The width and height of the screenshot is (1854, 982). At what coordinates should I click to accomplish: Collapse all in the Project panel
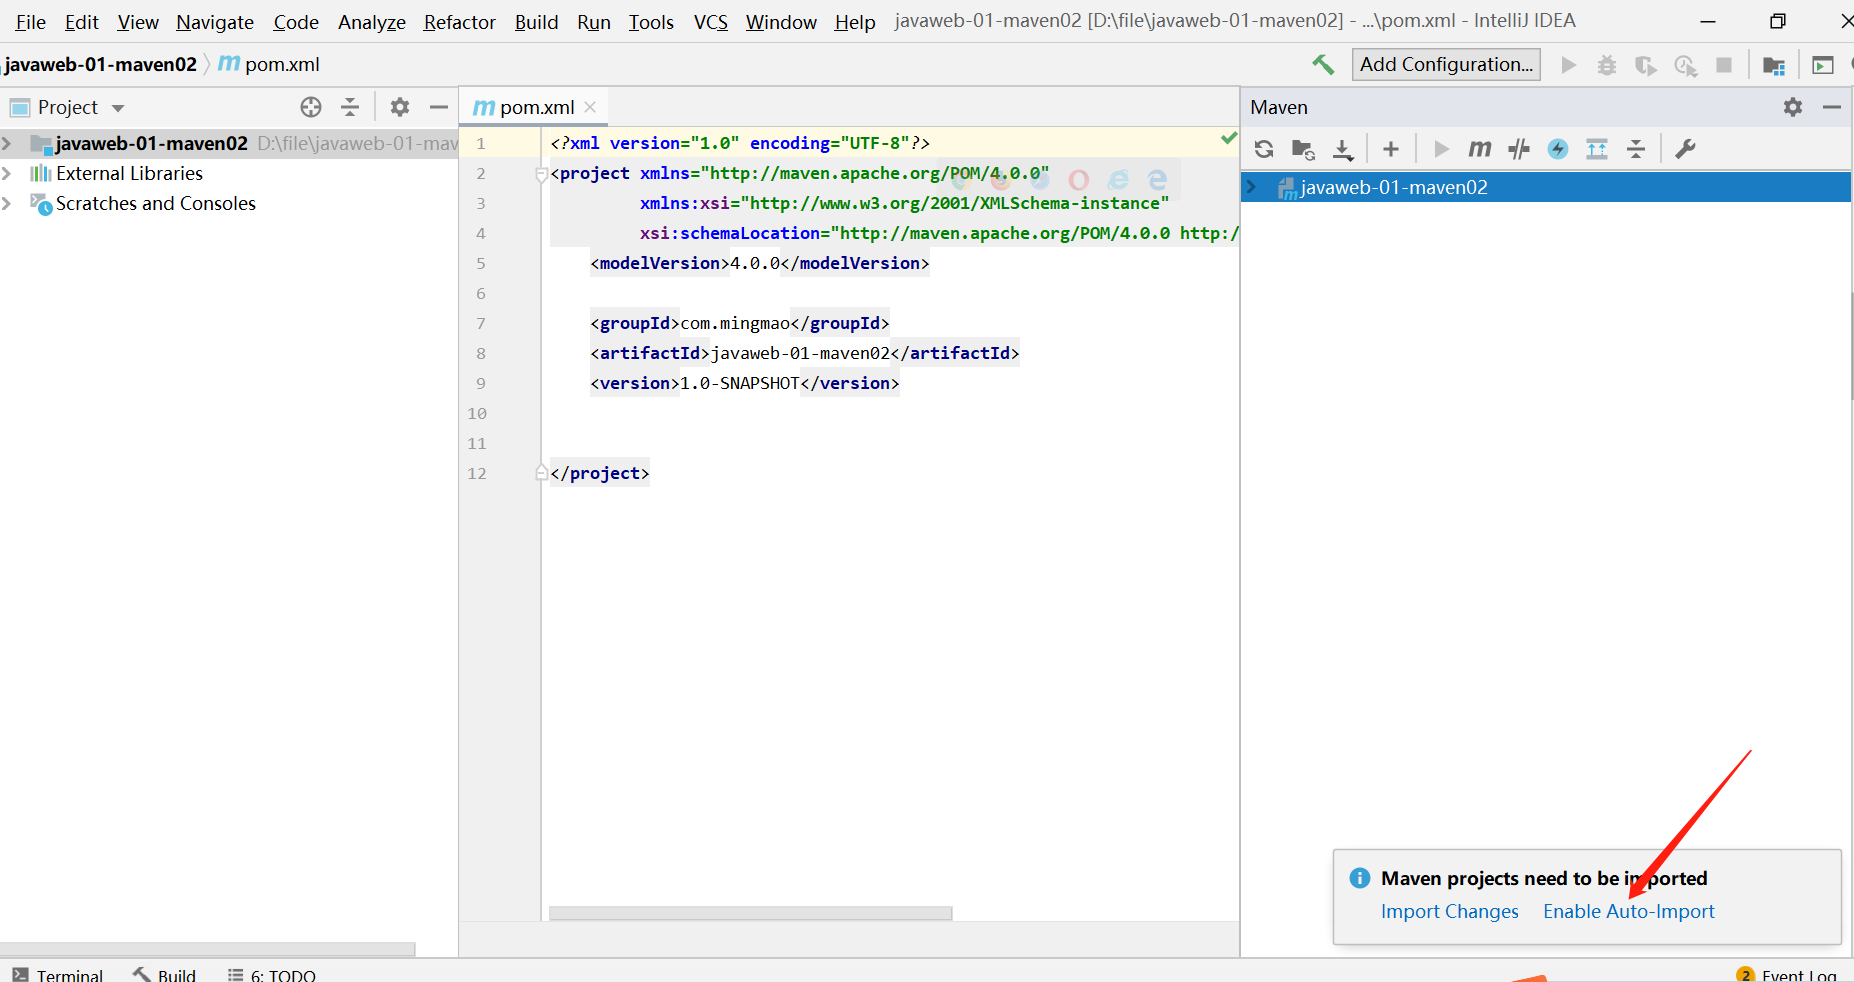[x=350, y=107]
